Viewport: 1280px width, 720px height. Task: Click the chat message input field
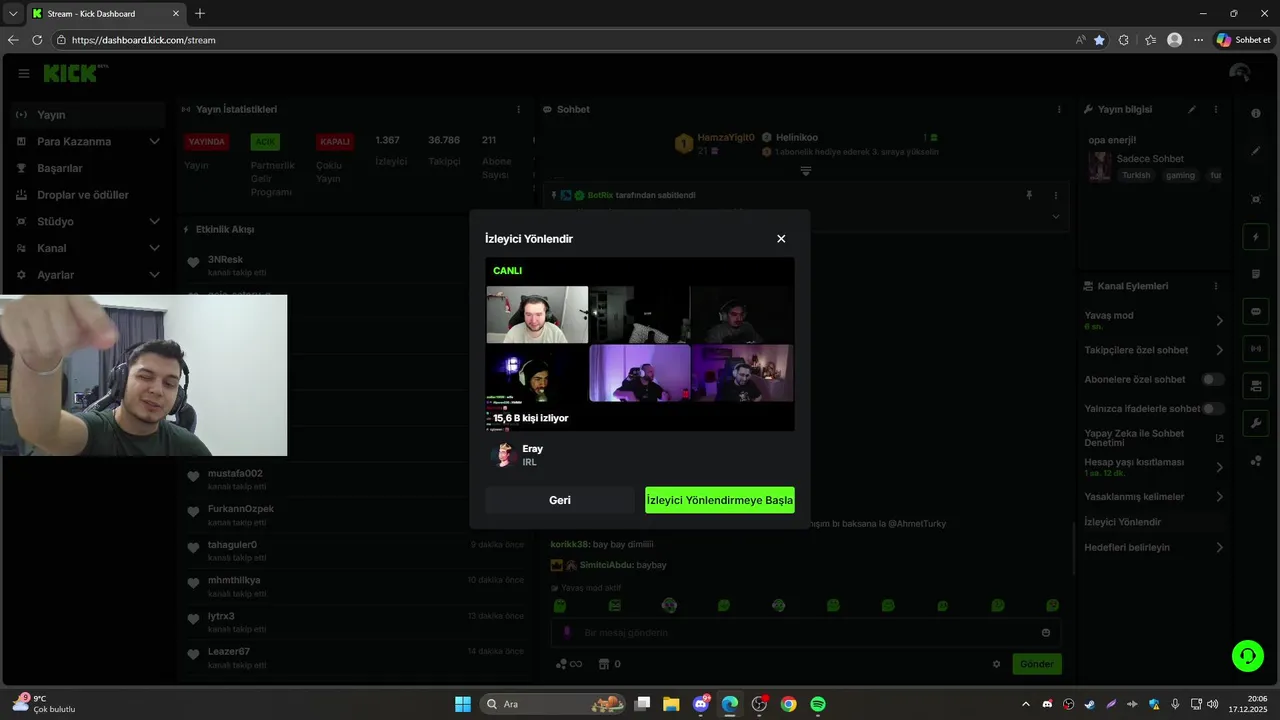(x=805, y=633)
